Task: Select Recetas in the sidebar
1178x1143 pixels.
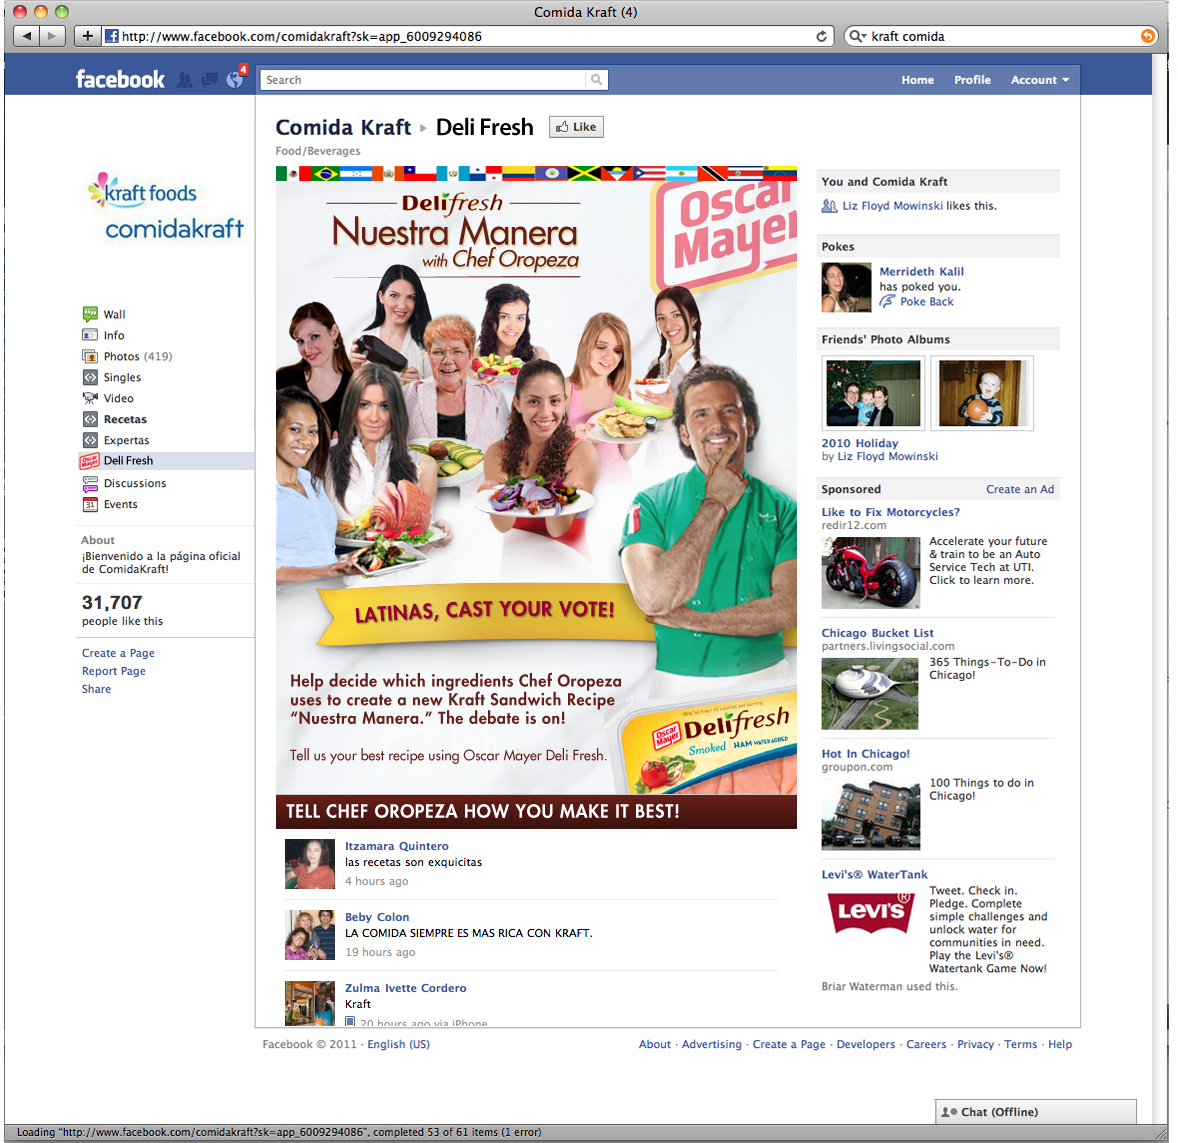Action: (125, 419)
